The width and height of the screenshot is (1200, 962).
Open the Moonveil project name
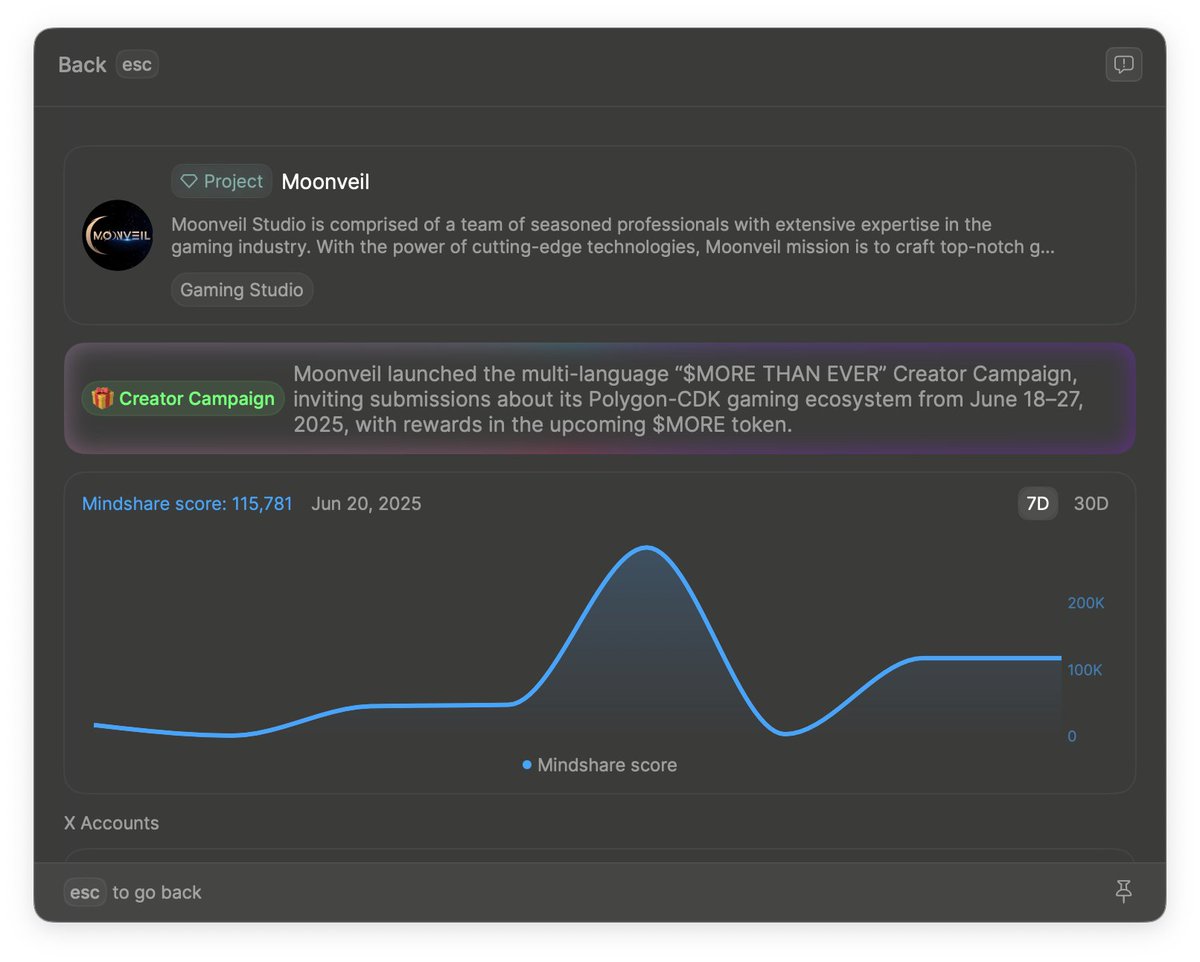point(325,181)
